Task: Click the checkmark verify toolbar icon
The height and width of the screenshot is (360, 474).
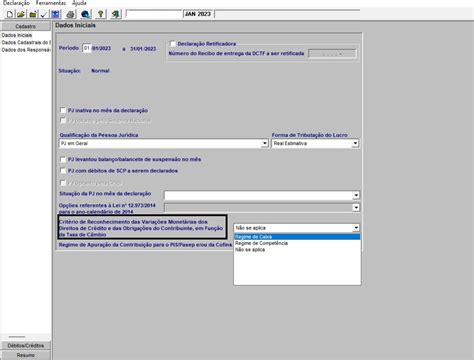Action: (44, 14)
